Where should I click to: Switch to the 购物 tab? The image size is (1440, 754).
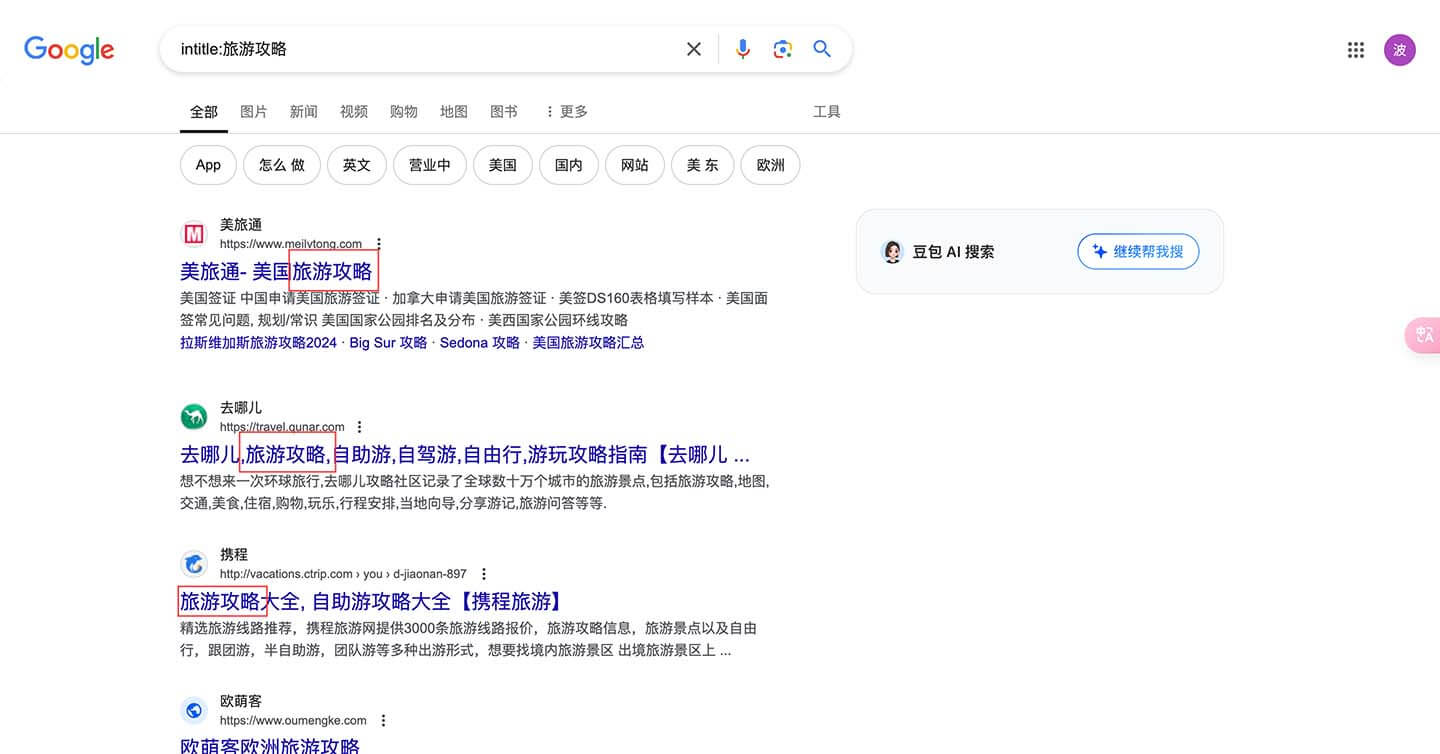coord(404,111)
